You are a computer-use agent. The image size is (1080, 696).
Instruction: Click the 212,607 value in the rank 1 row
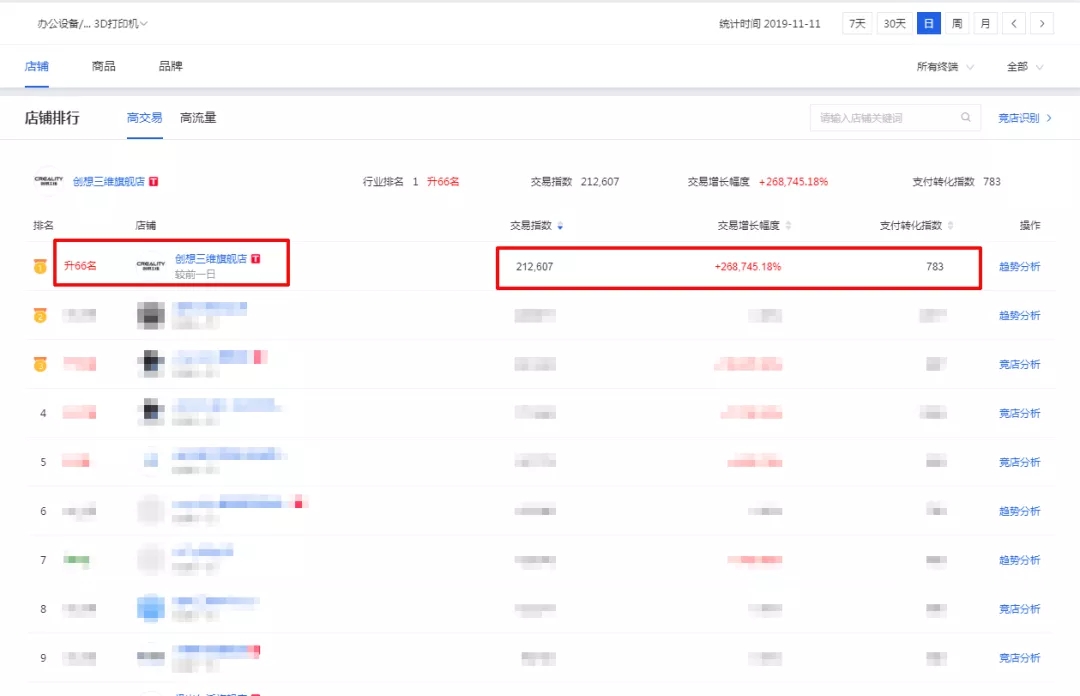pos(534,267)
